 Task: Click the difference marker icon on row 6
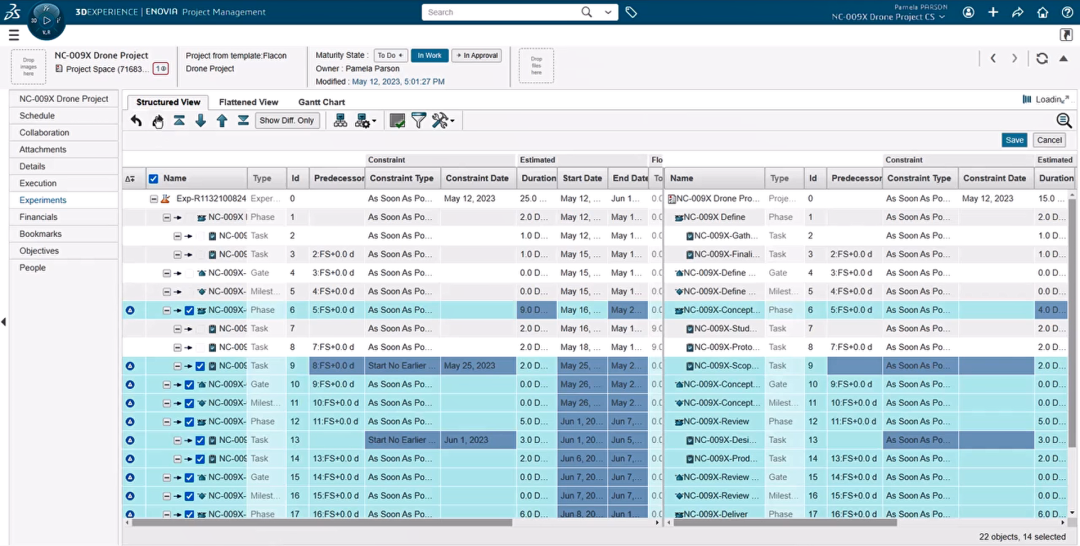[130, 310]
